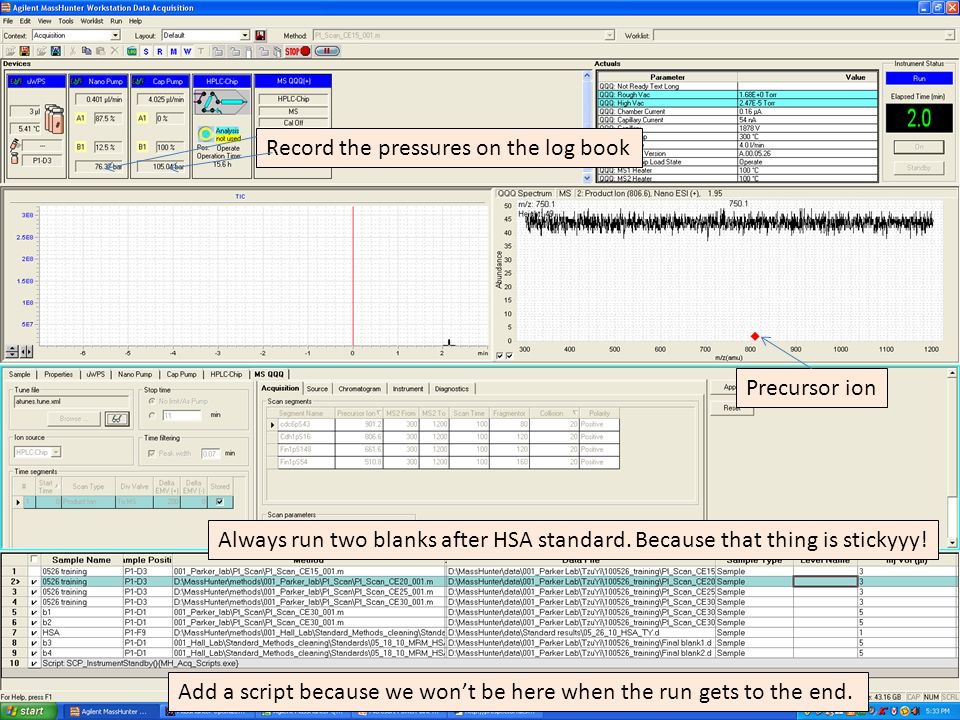Click the blue W toolbar icon
This screenshot has height=720, width=960.
[x=187, y=51]
